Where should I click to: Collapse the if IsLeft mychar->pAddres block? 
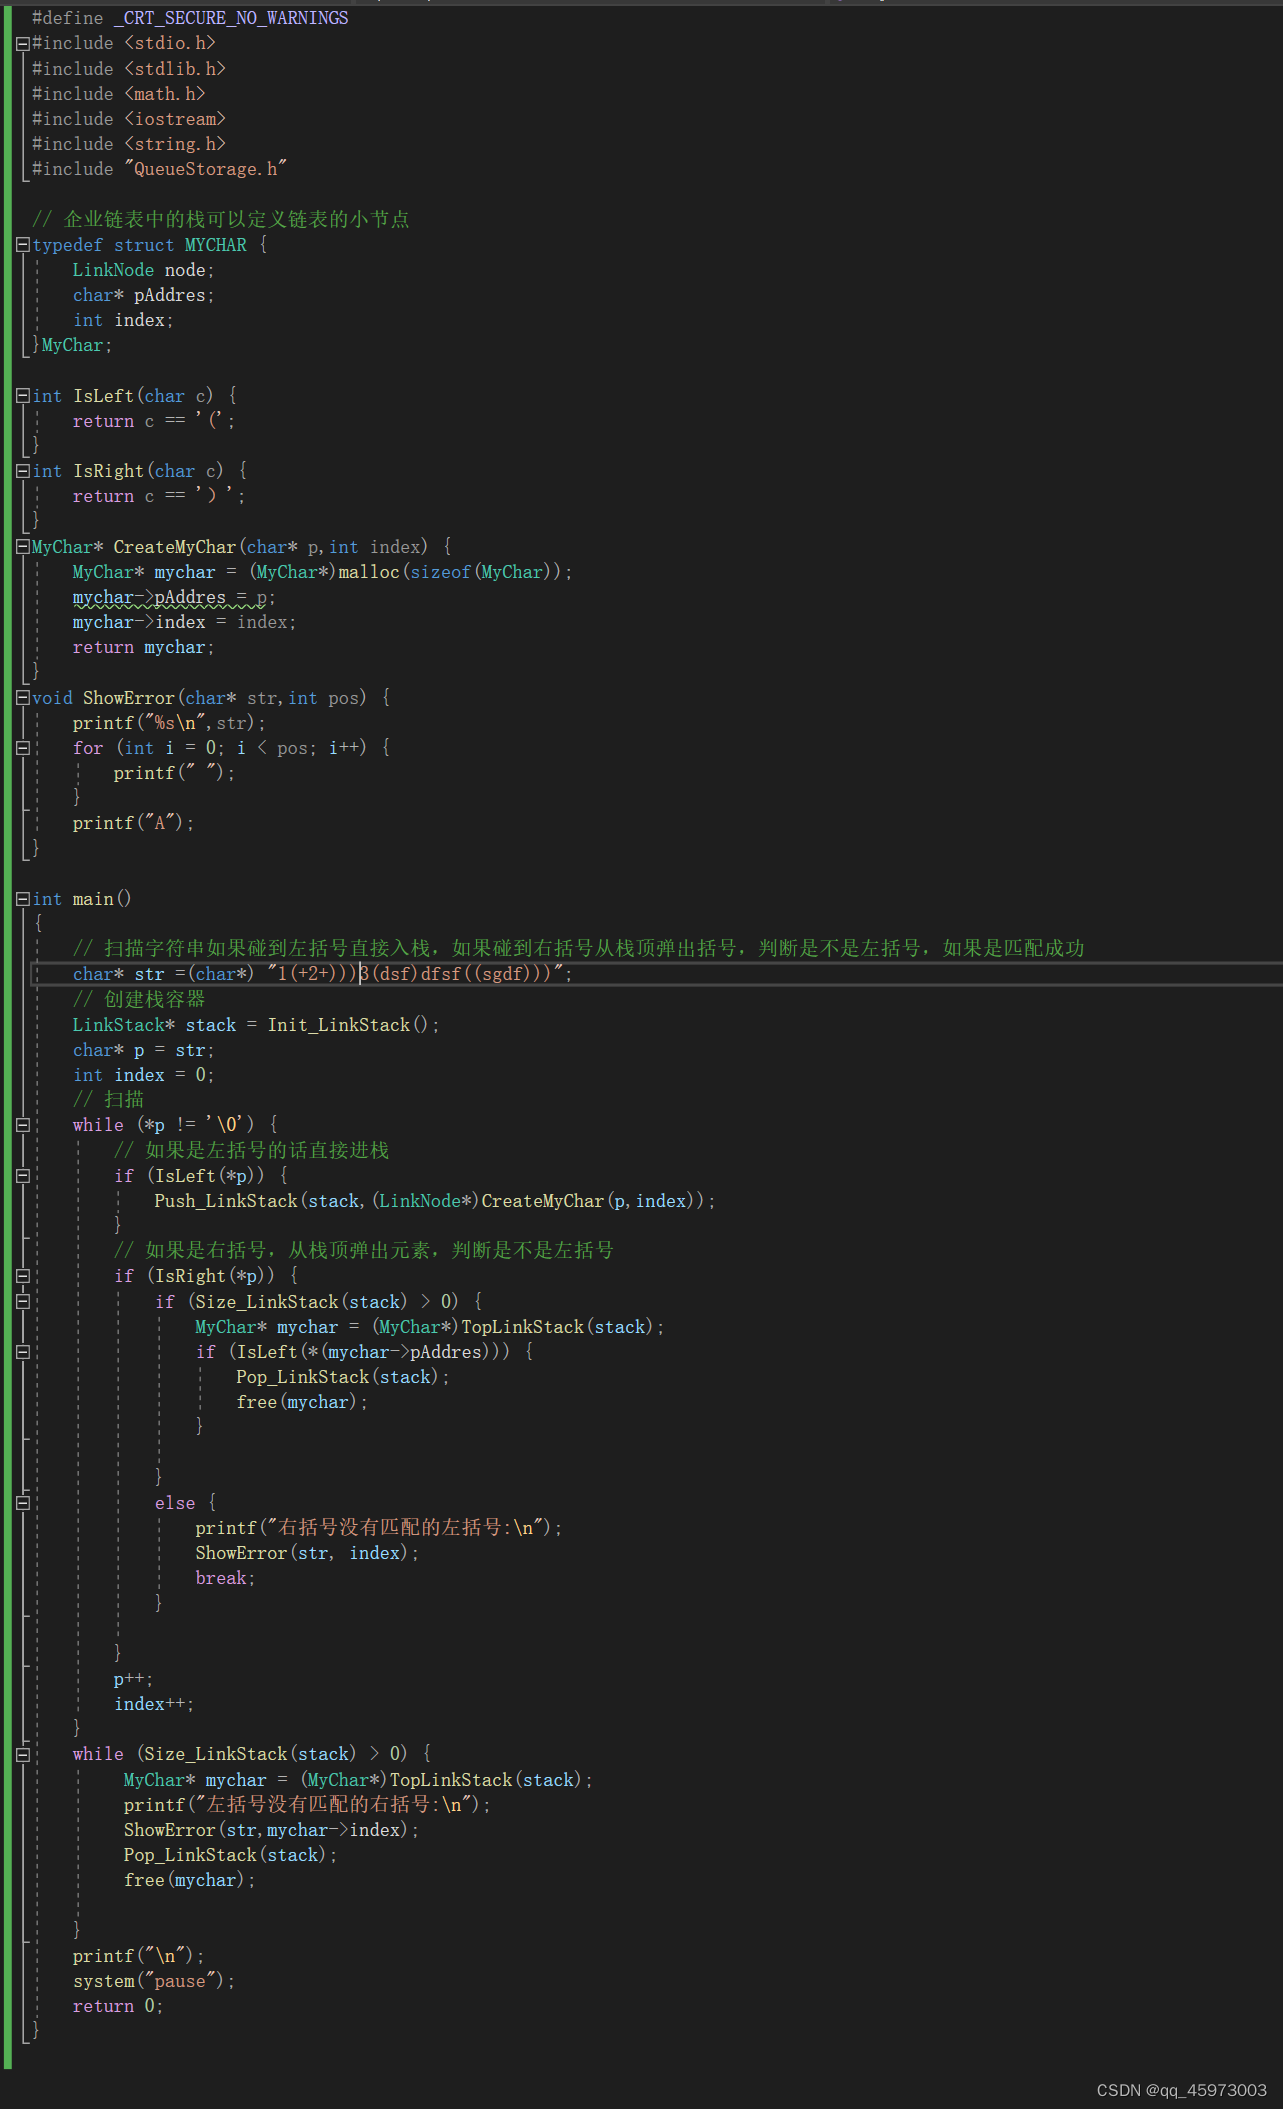tap(23, 1352)
